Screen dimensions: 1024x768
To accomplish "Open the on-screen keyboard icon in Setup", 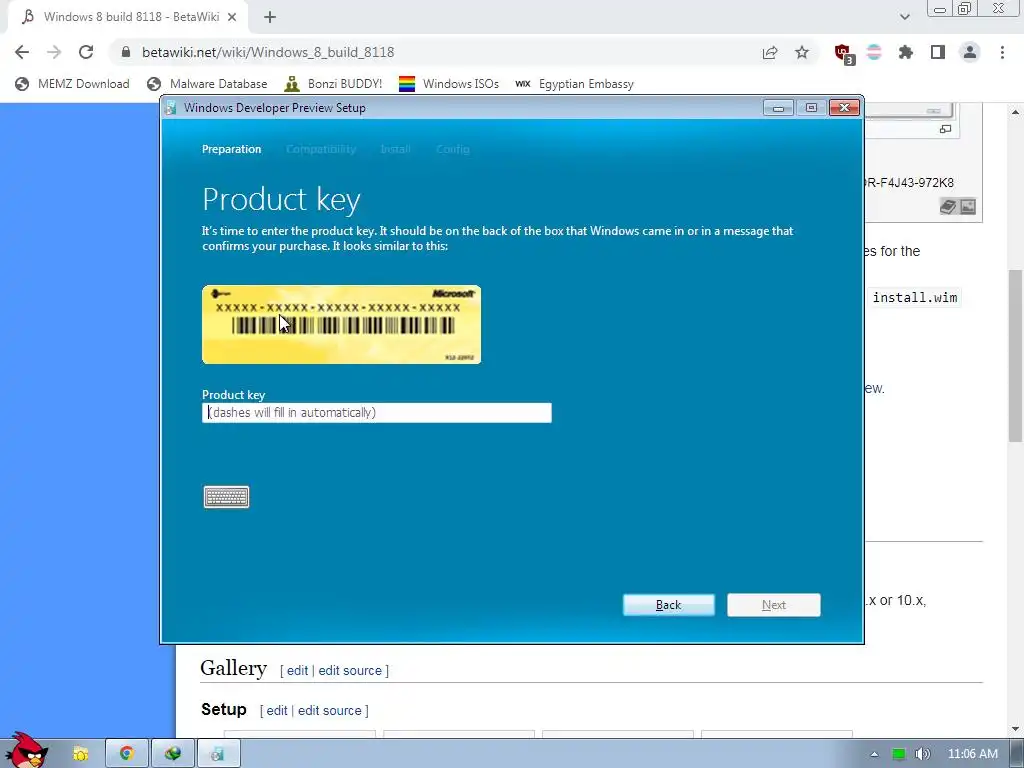I will [226, 497].
